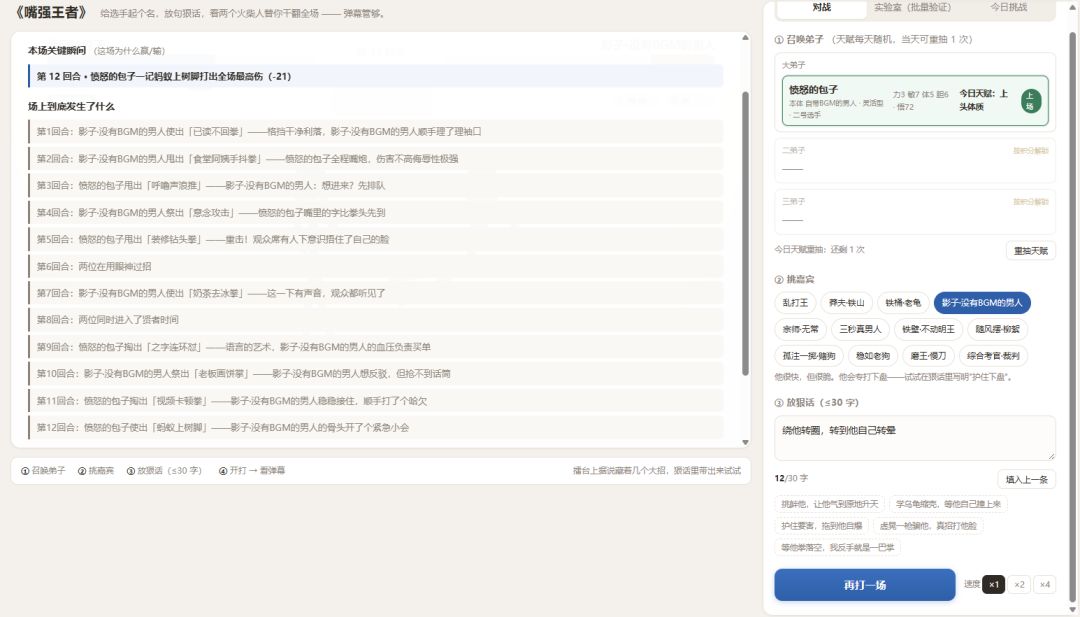
Task: Click the battle log scrollbar thumb
Action: 745,233
